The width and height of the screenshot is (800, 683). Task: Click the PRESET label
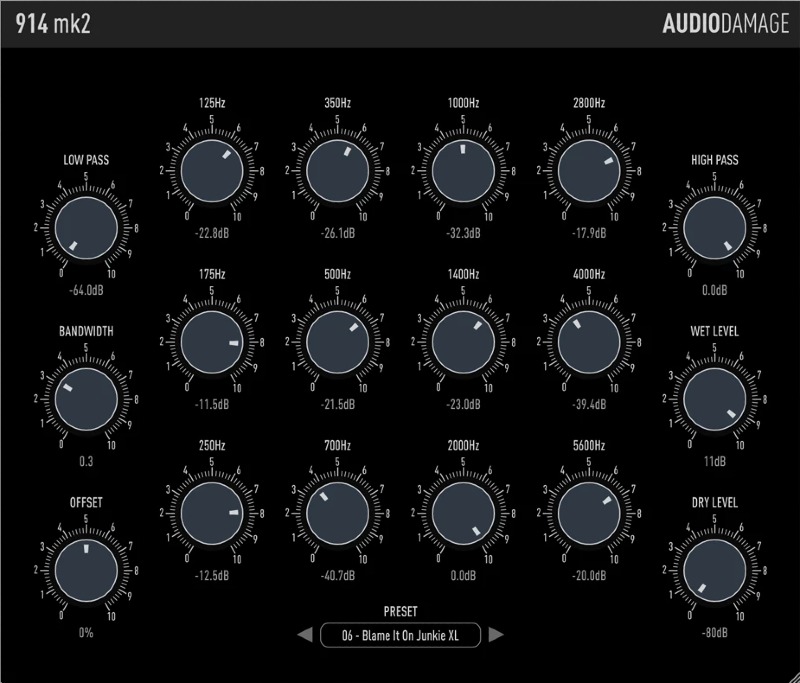point(401,612)
